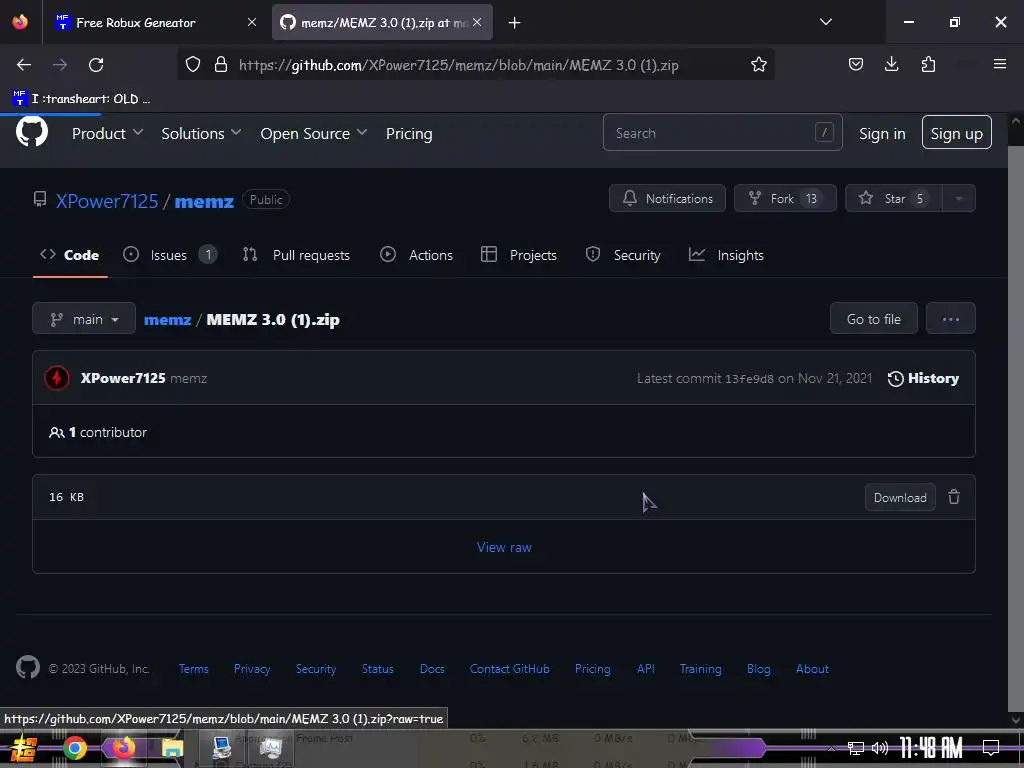Reload the current page
This screenshot has width=1024, height=768.
coord(96,65)
